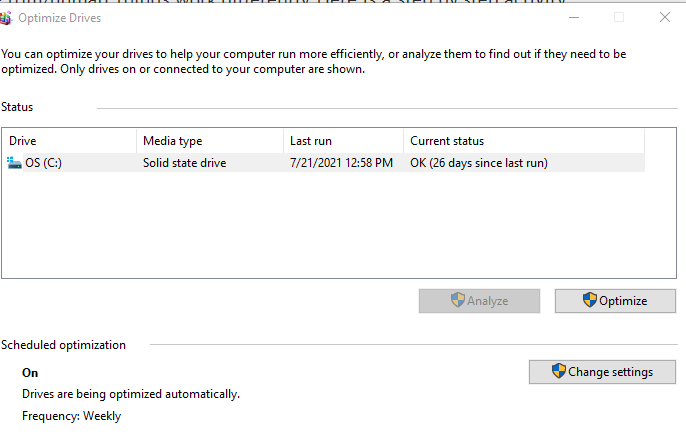Open Change settings for scheduled optimization

(x=601, y=372)
